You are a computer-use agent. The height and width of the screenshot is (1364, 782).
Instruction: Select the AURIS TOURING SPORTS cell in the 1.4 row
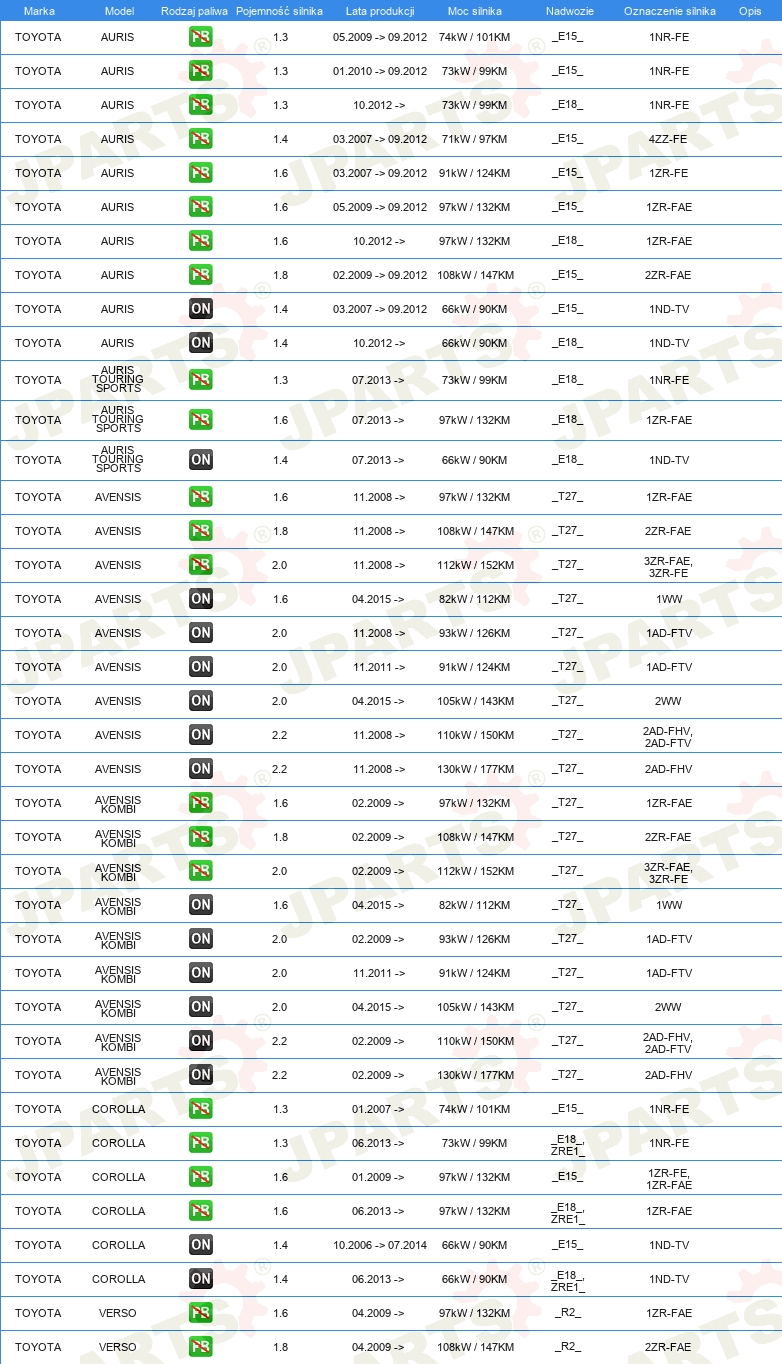118,460
